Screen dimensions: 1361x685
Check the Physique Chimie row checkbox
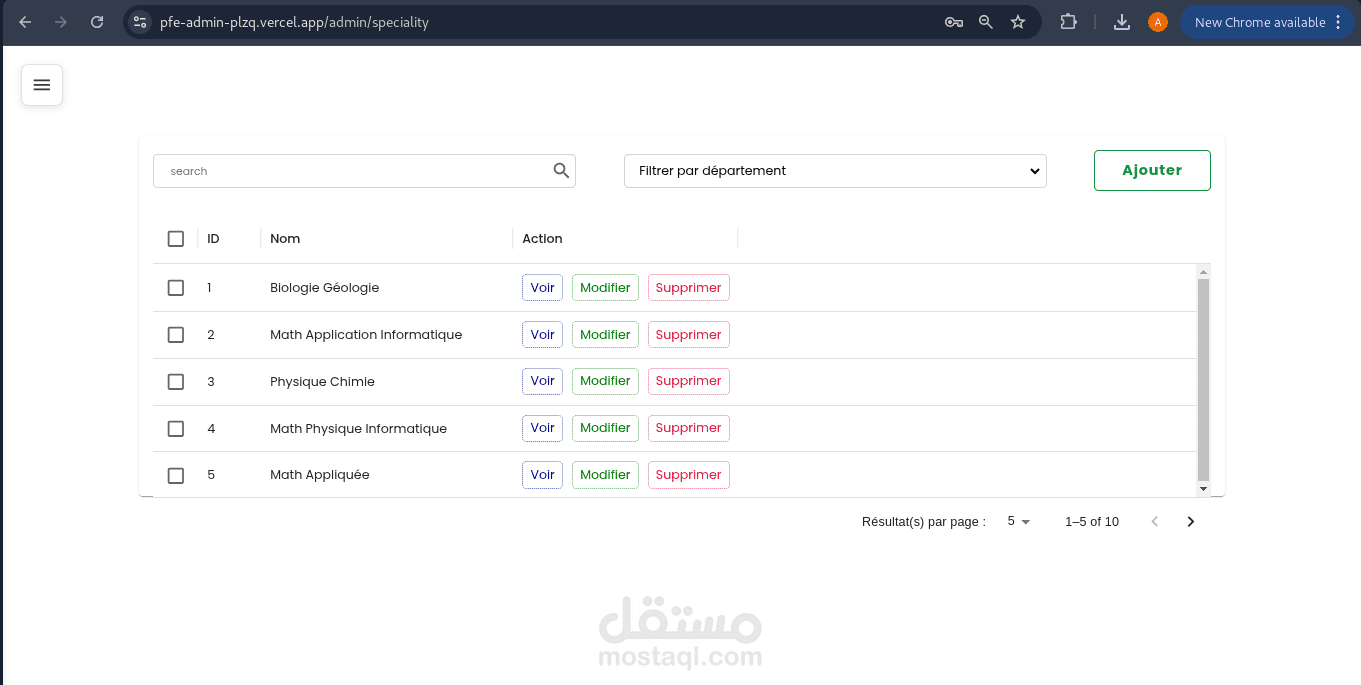coord(176,381)
